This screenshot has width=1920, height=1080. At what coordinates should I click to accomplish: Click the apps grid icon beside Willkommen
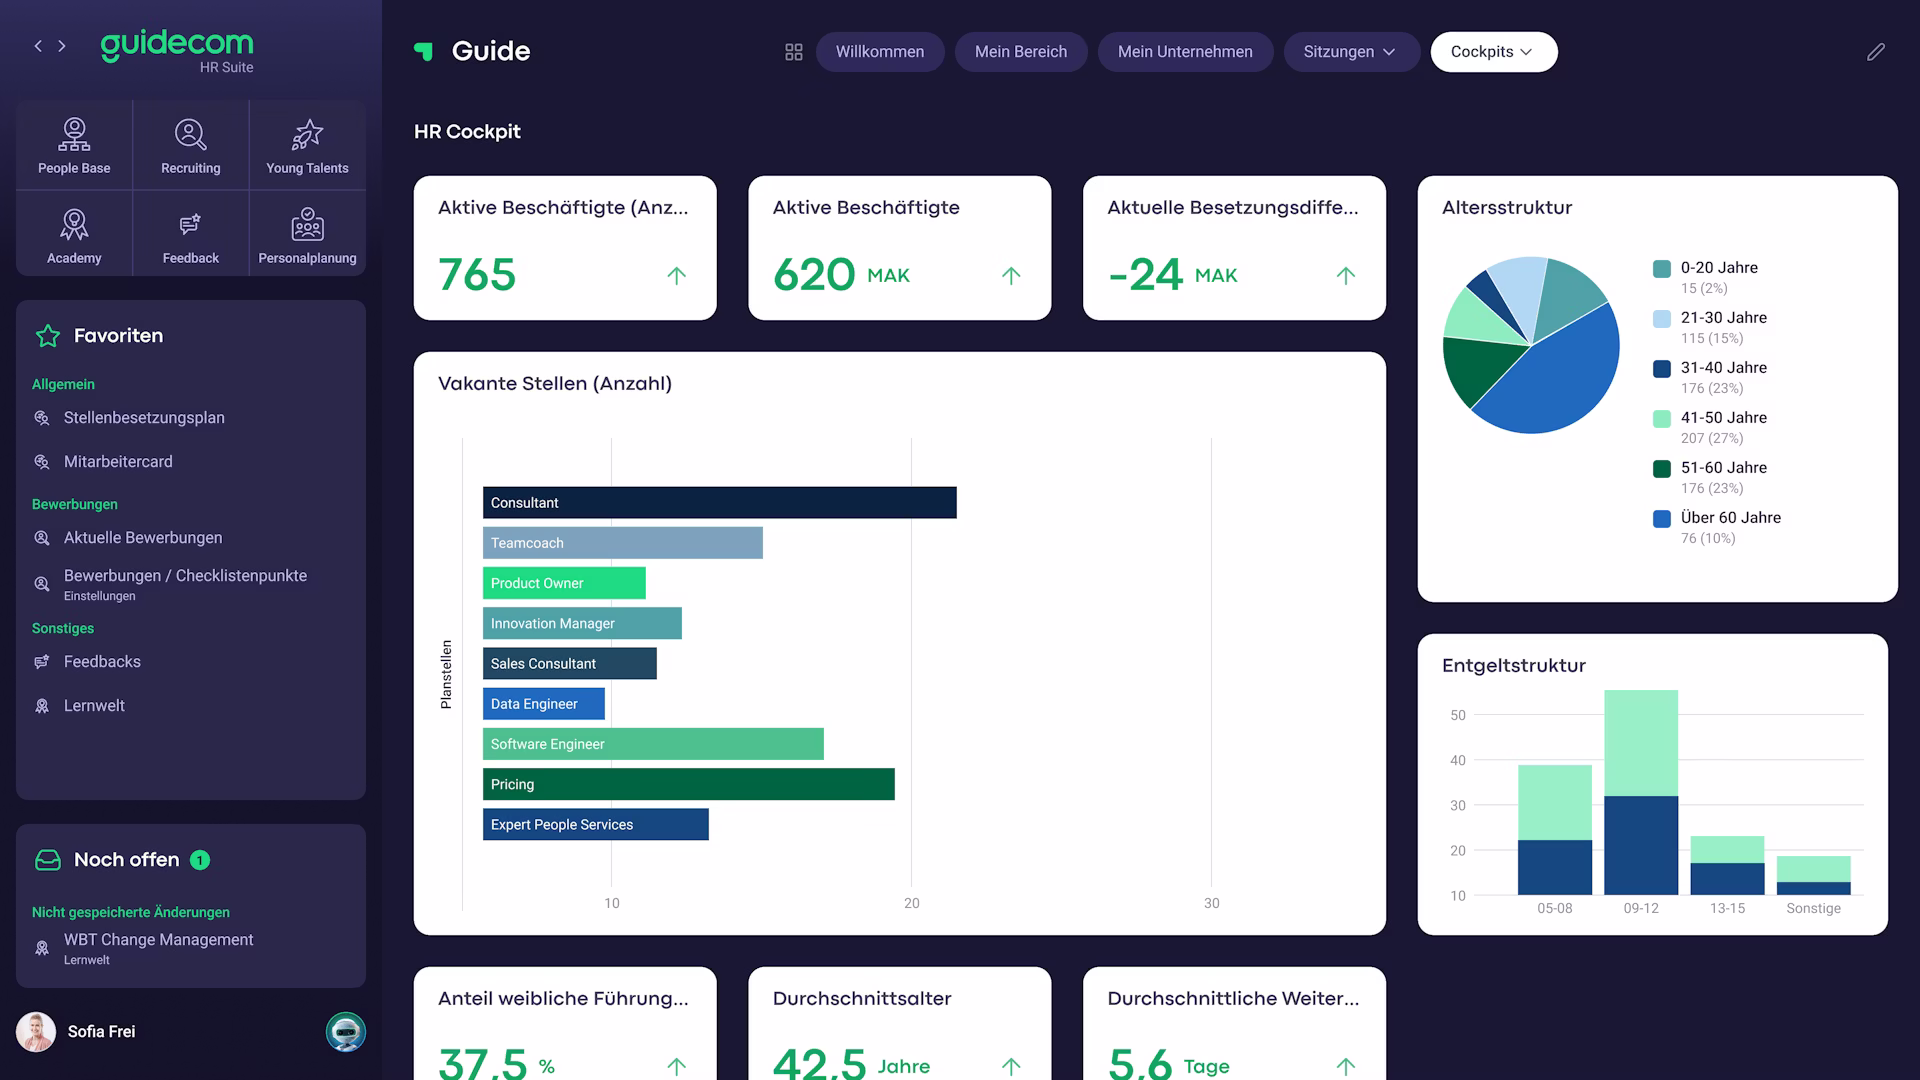click(x=793, y=51)
